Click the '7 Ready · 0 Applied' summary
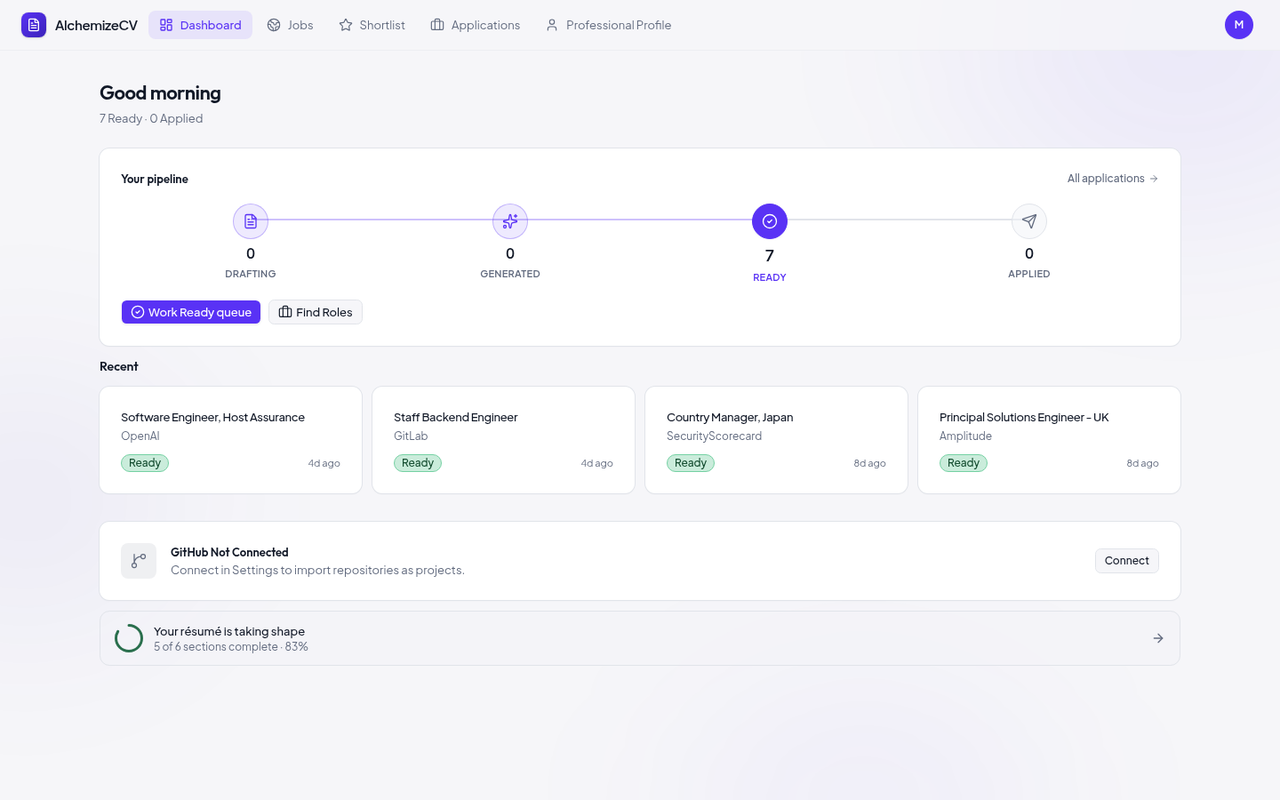1280x800 pixels. (151, 118)
